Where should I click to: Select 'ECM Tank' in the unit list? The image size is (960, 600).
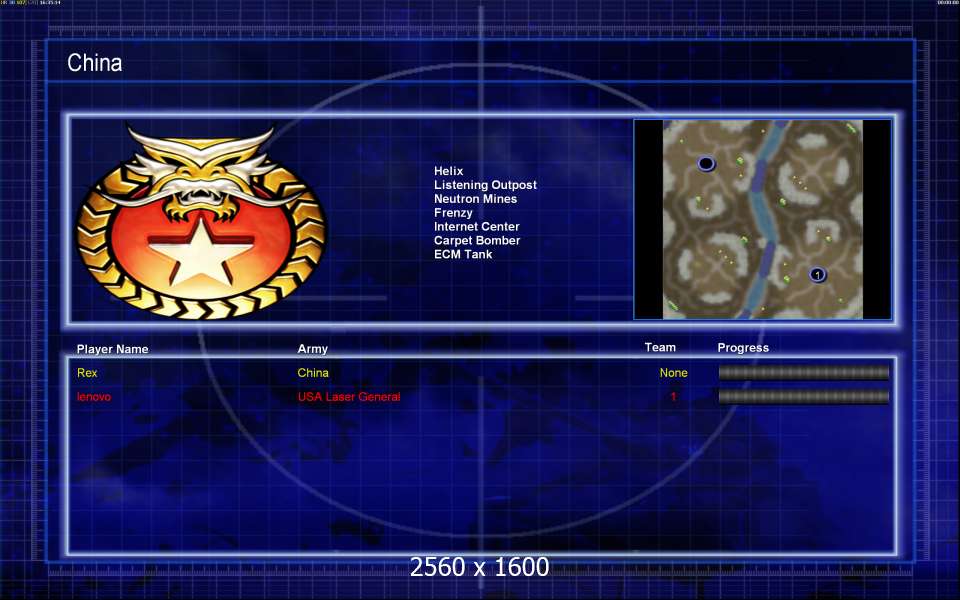[x=463, y=254]
